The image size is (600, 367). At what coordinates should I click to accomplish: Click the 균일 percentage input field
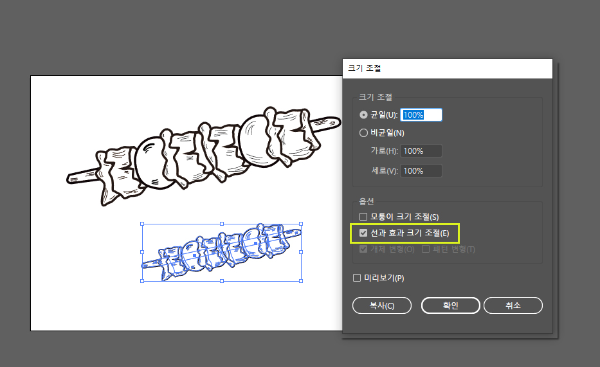click(x=421, y=115)
